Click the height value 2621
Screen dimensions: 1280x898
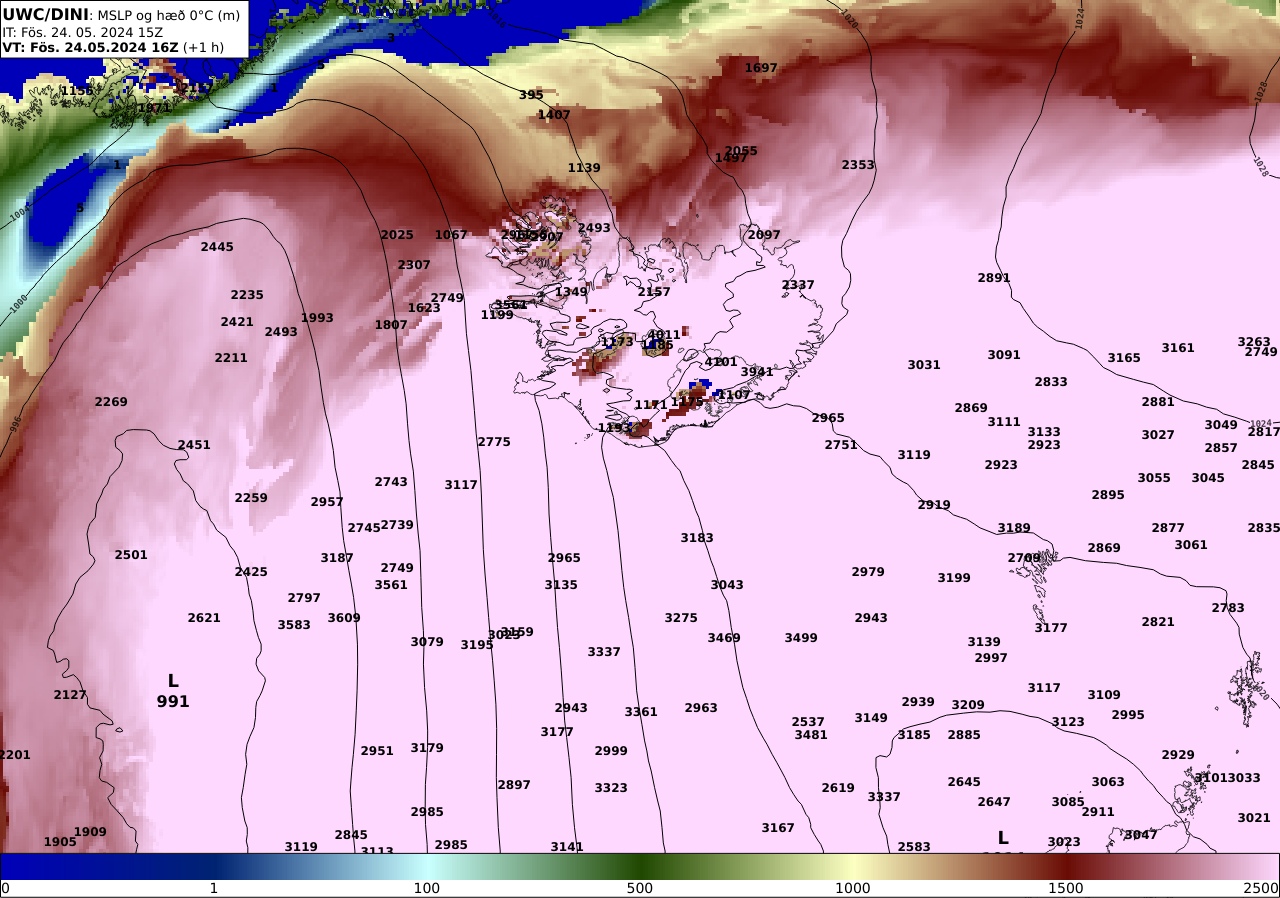[x=204, y=618]
